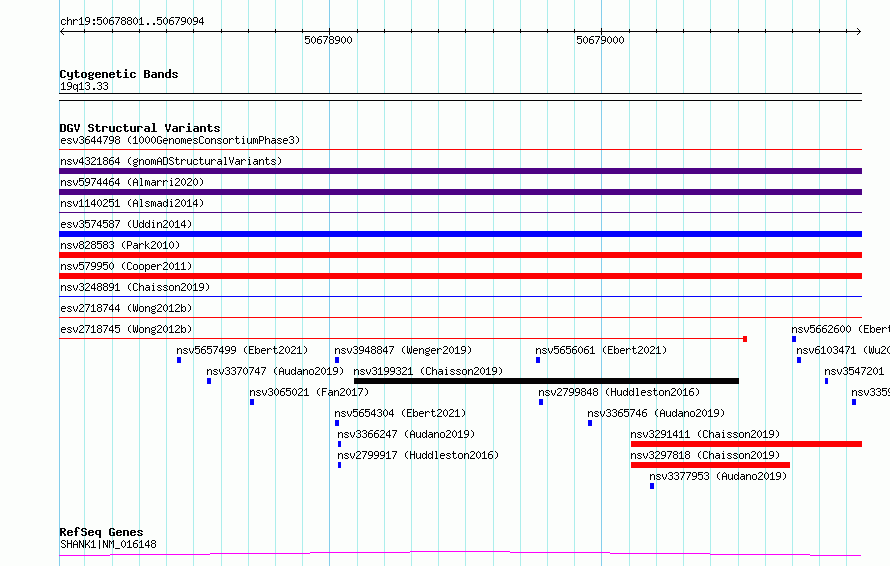Click the esv3644798 1000GenomesConsortiumPhase3 variant label
Screen dimensions: 890x566
(180, 140)
